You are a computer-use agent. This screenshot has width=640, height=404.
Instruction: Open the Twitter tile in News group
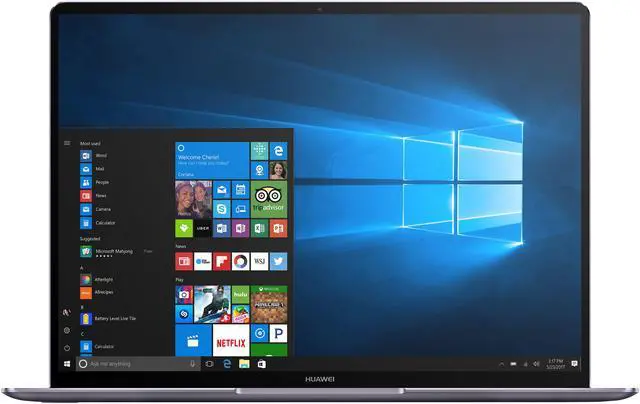[278, 261]
